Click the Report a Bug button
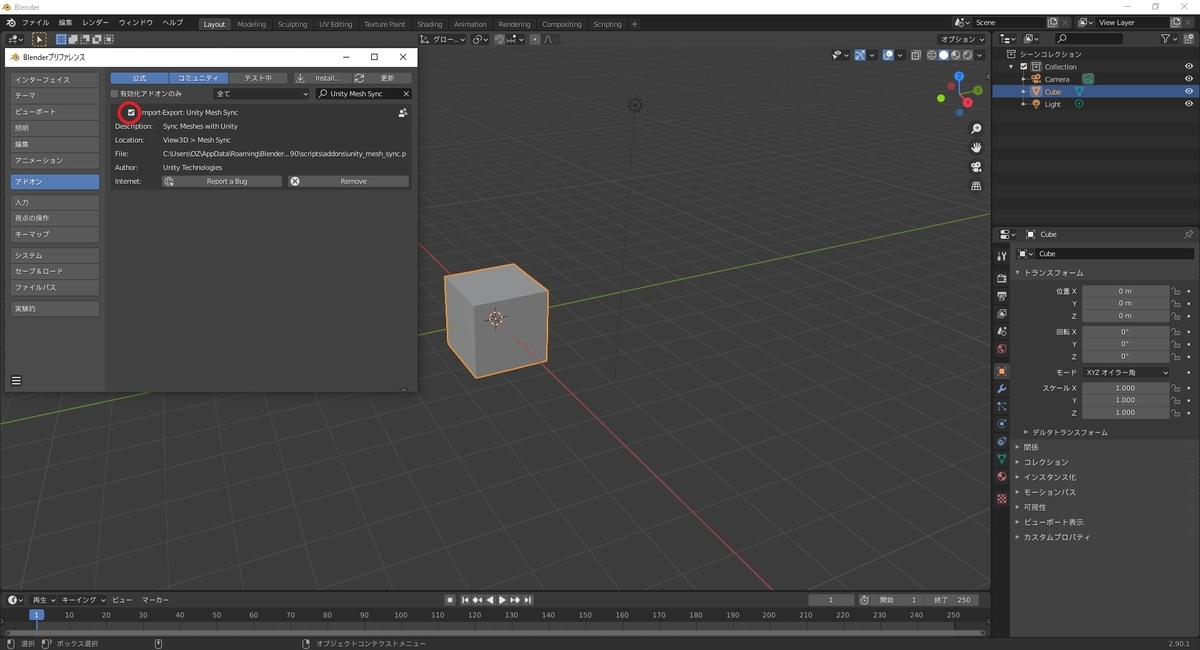Image resolution: width=1200 pixels, height=650 pixels. 221,182
